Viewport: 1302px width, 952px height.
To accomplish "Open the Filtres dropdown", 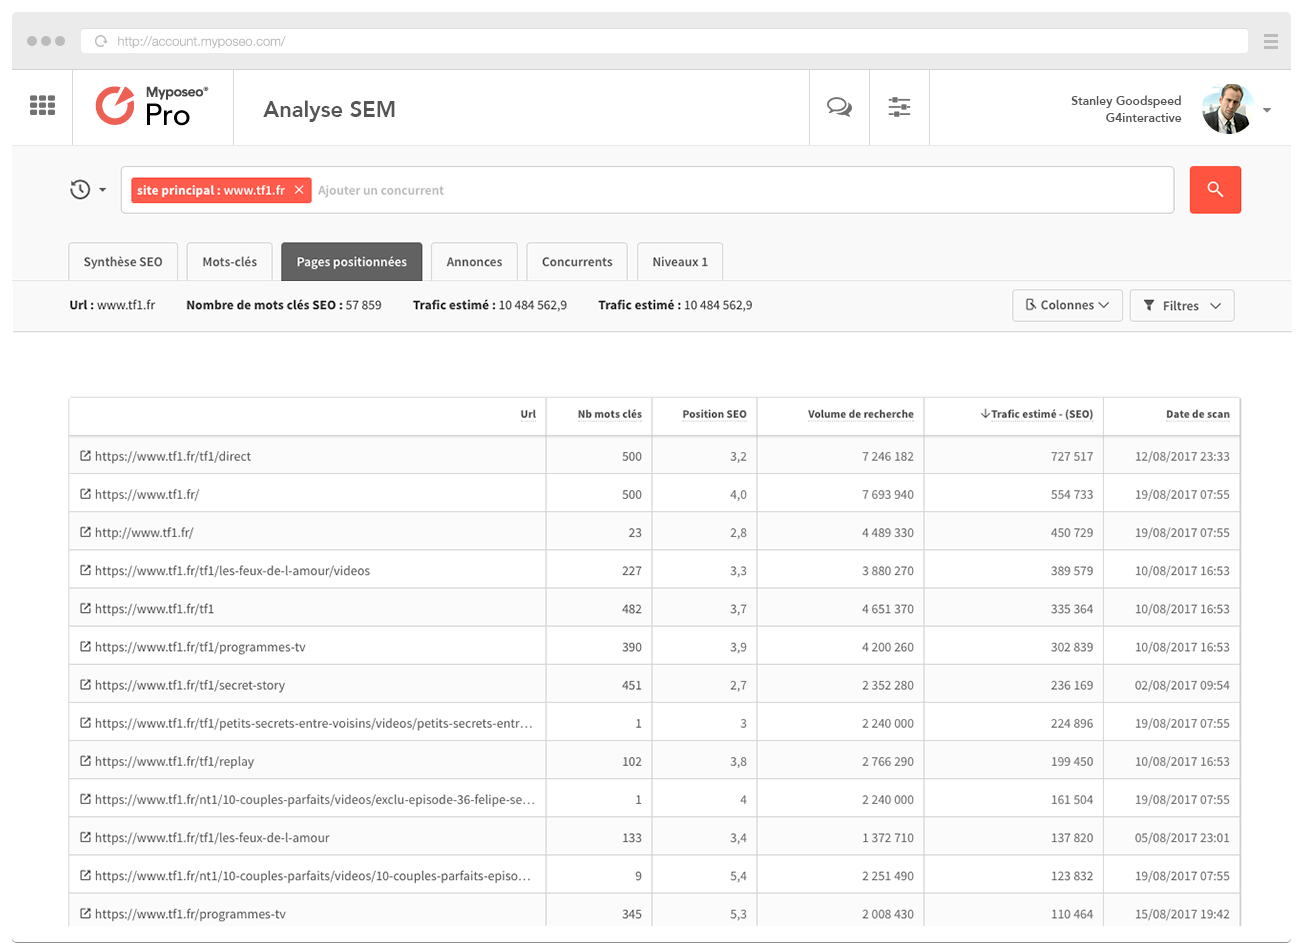I will tap(1182, 306).
